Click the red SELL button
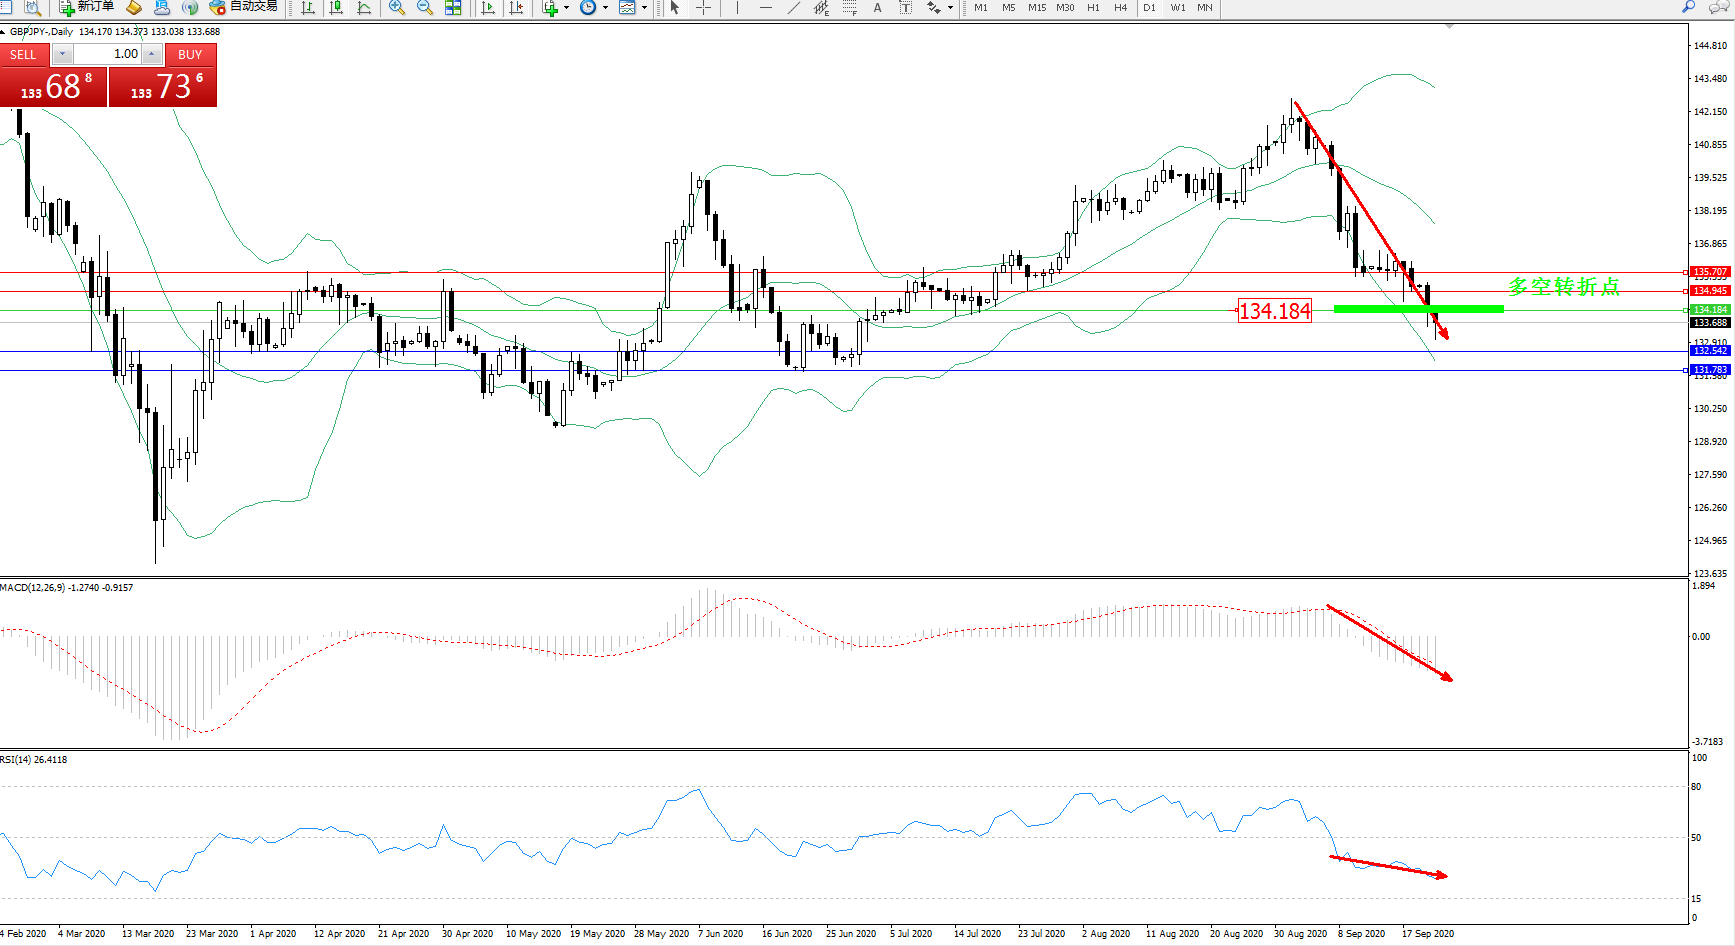 (x=23, y=54)
